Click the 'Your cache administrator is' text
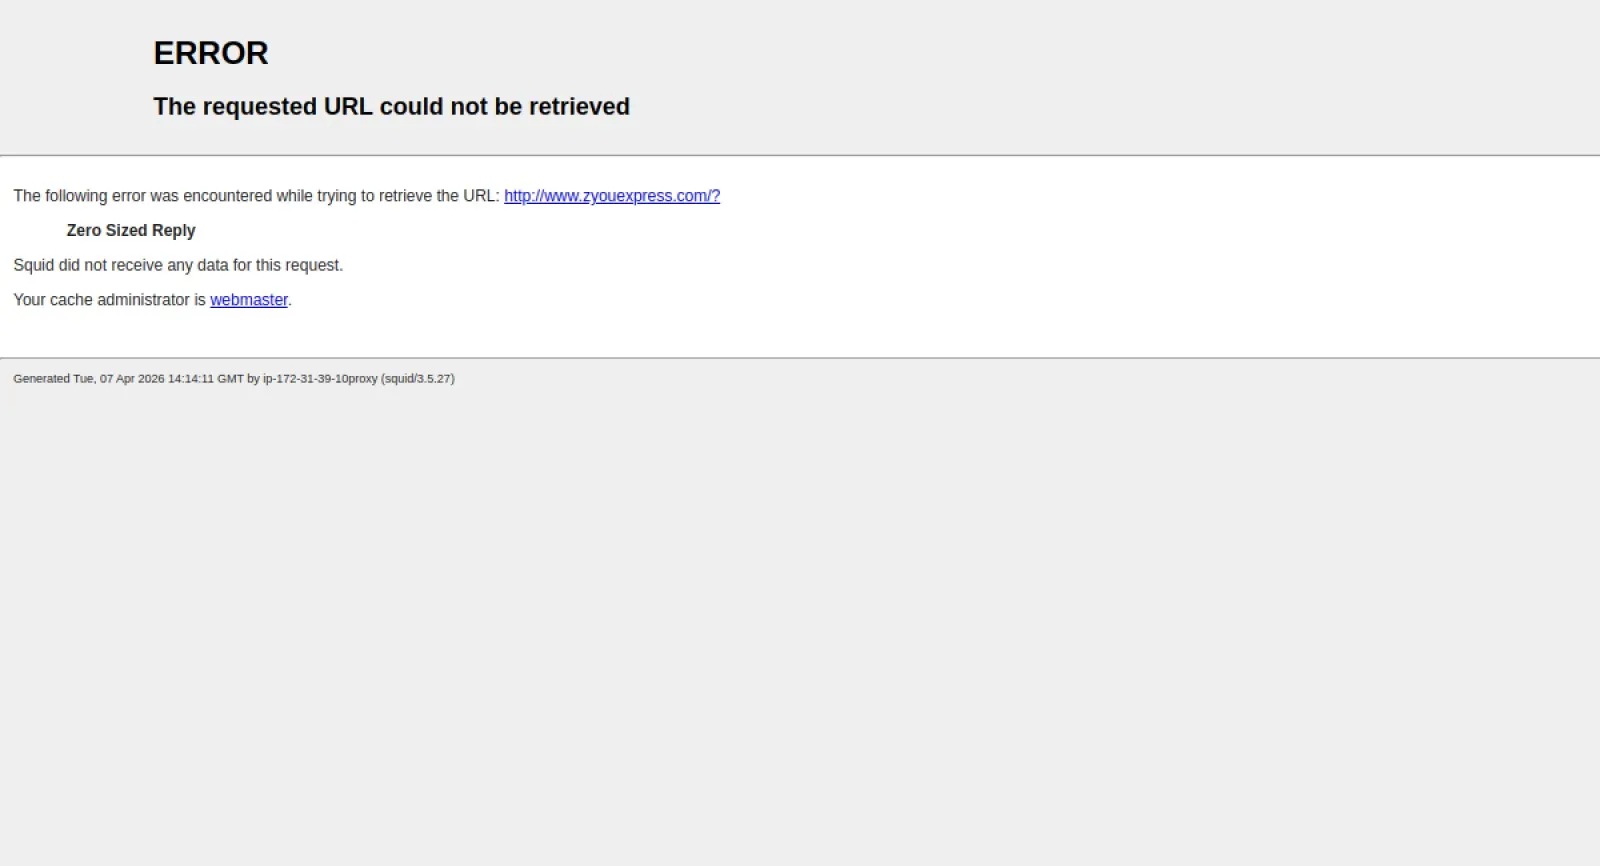Image resolution: width=1600 pixels, height=866 pixels. coord(109,300)
